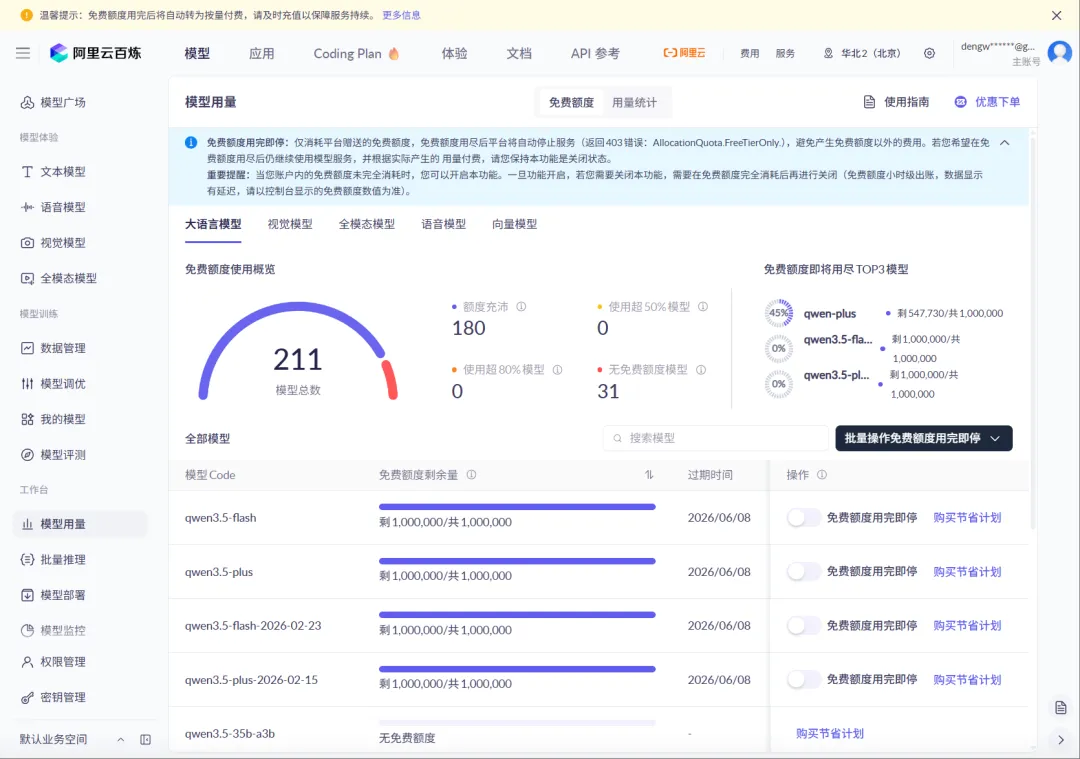This screenshot has width=1080, height=759.
Task: Open API 参考 in top nav
Action: point(595,53)
